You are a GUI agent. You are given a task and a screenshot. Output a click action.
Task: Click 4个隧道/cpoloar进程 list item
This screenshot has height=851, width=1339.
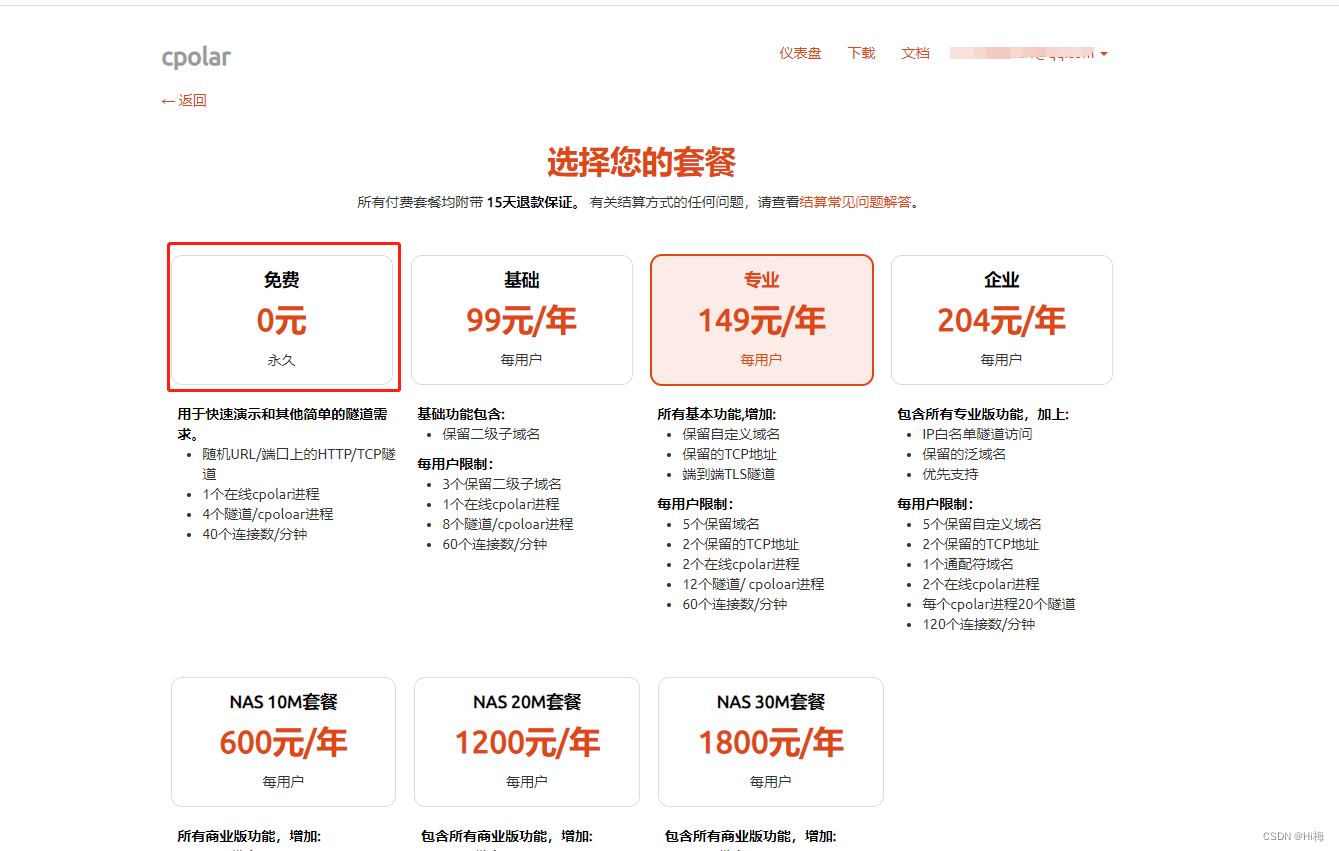click(x=267, y=514)
